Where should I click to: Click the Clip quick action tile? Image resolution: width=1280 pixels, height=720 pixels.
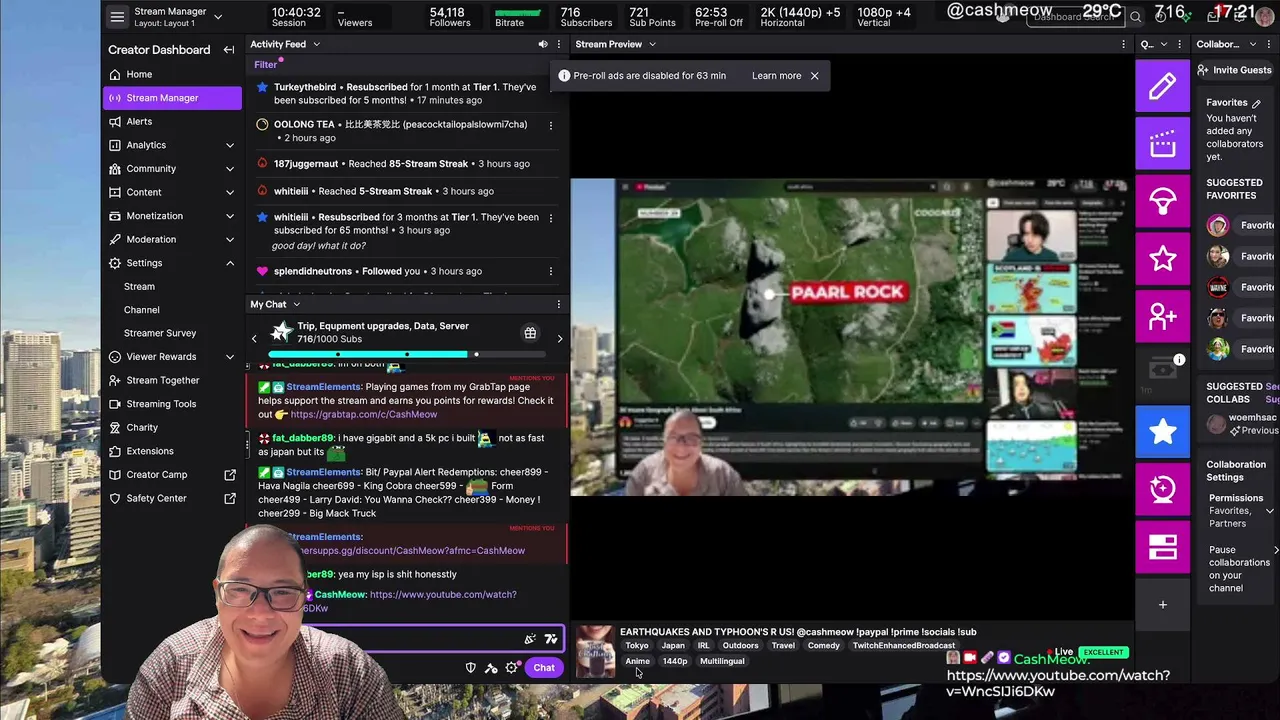point(1162,144)
